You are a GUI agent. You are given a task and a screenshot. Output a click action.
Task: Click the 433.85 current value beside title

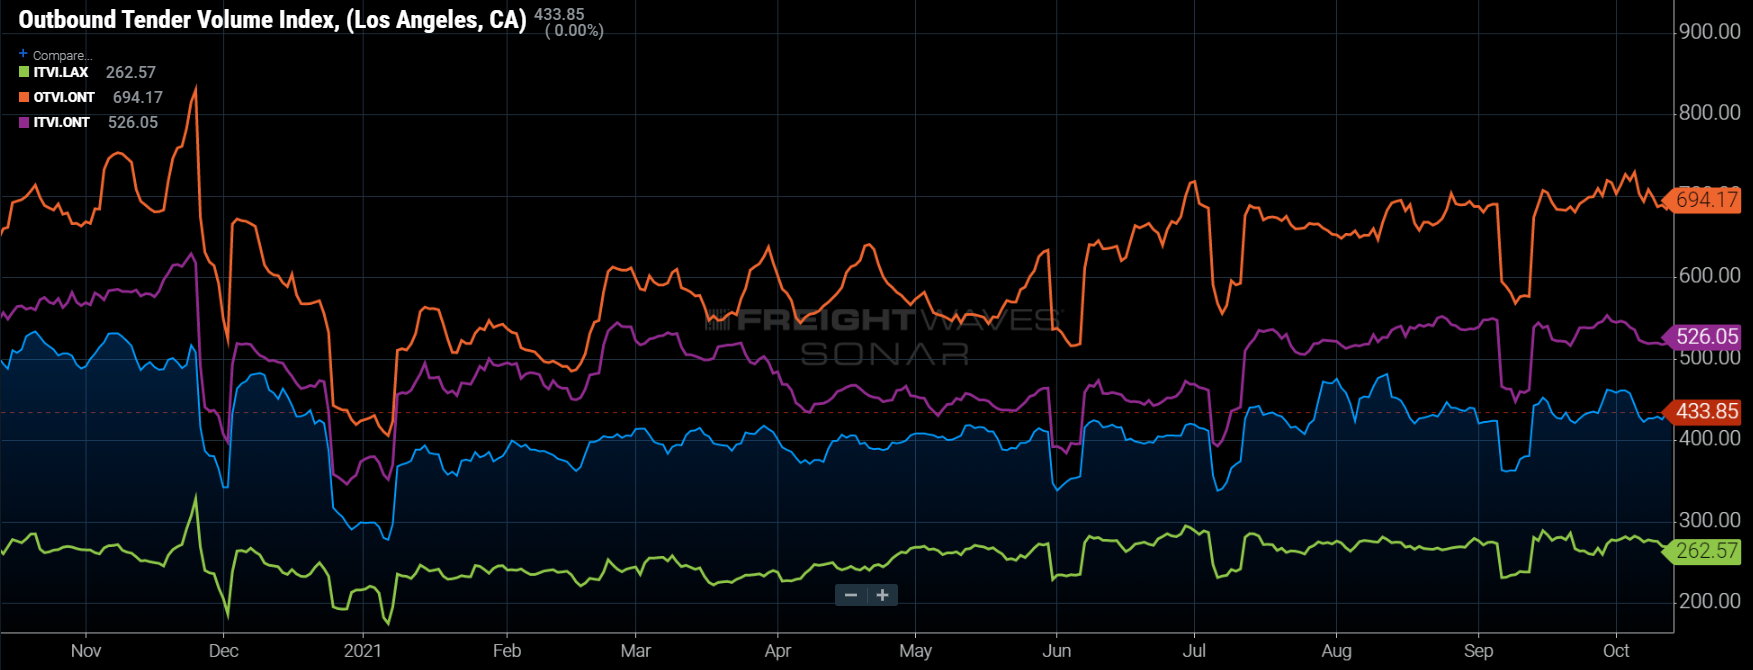559,14
